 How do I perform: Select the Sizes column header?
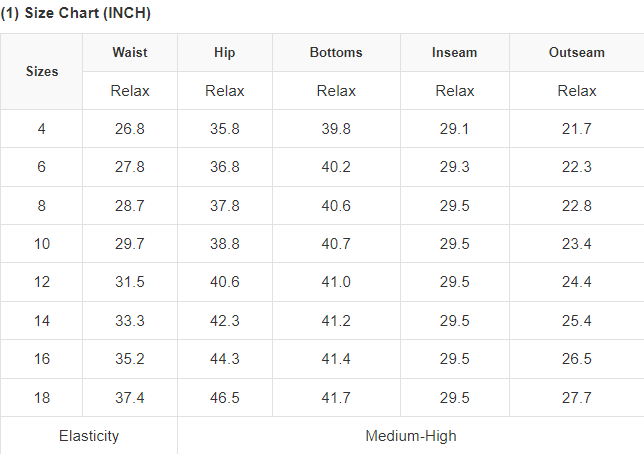pos(42,71)
